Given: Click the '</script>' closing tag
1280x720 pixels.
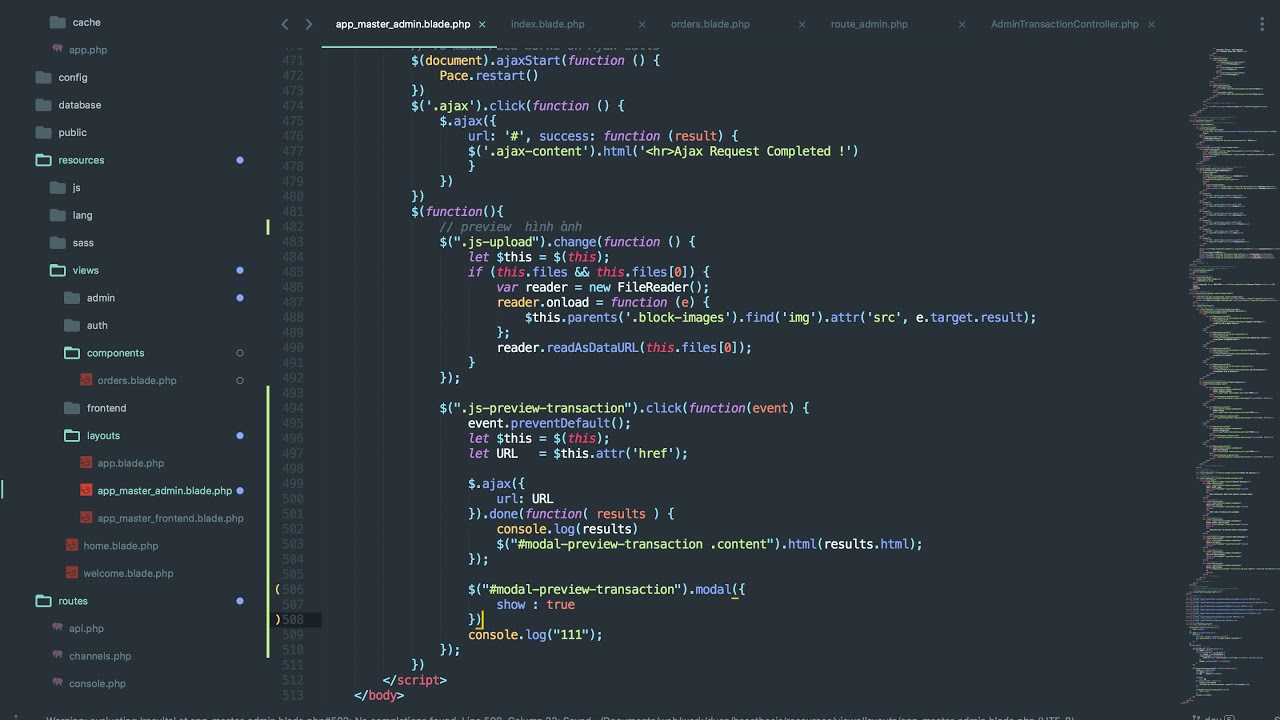Looking at the screenshot, I should coord(414,680).
